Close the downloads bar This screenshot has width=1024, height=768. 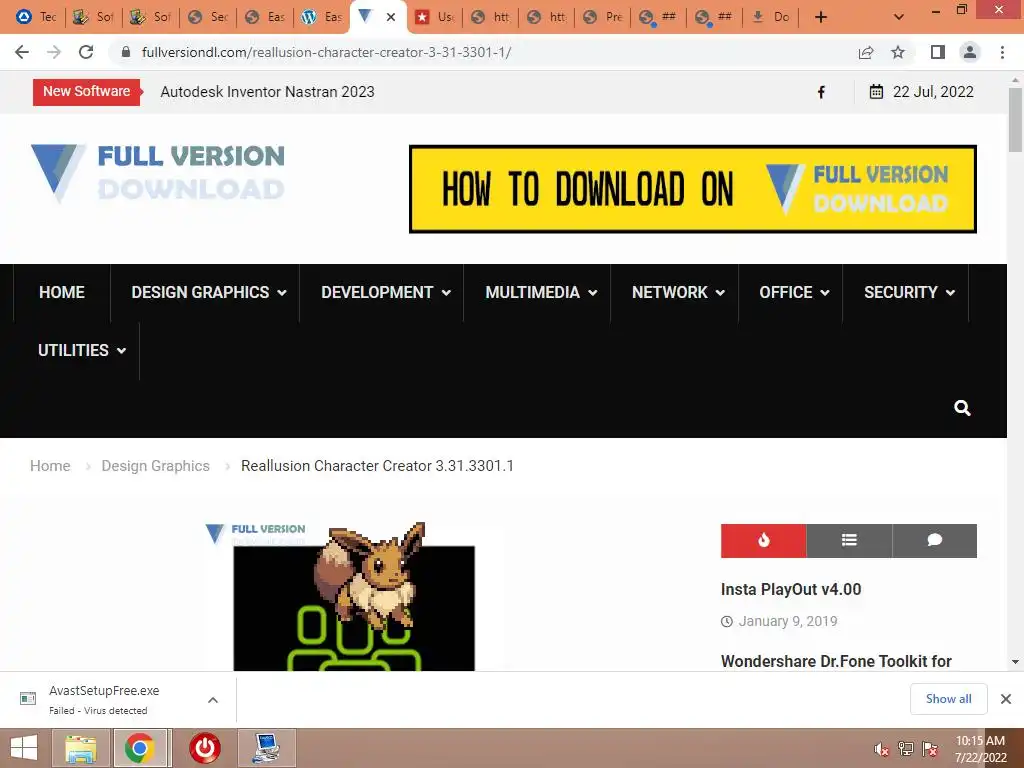point(1006,699)
